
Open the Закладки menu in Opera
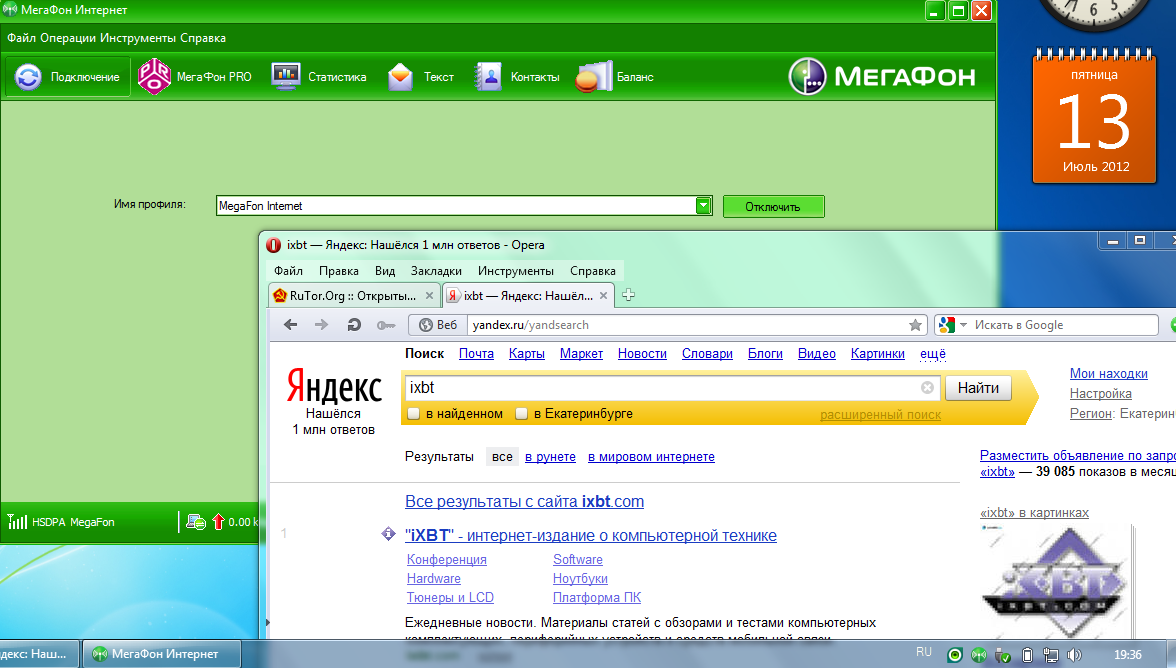pyautogui.click(x=436, y=271)
